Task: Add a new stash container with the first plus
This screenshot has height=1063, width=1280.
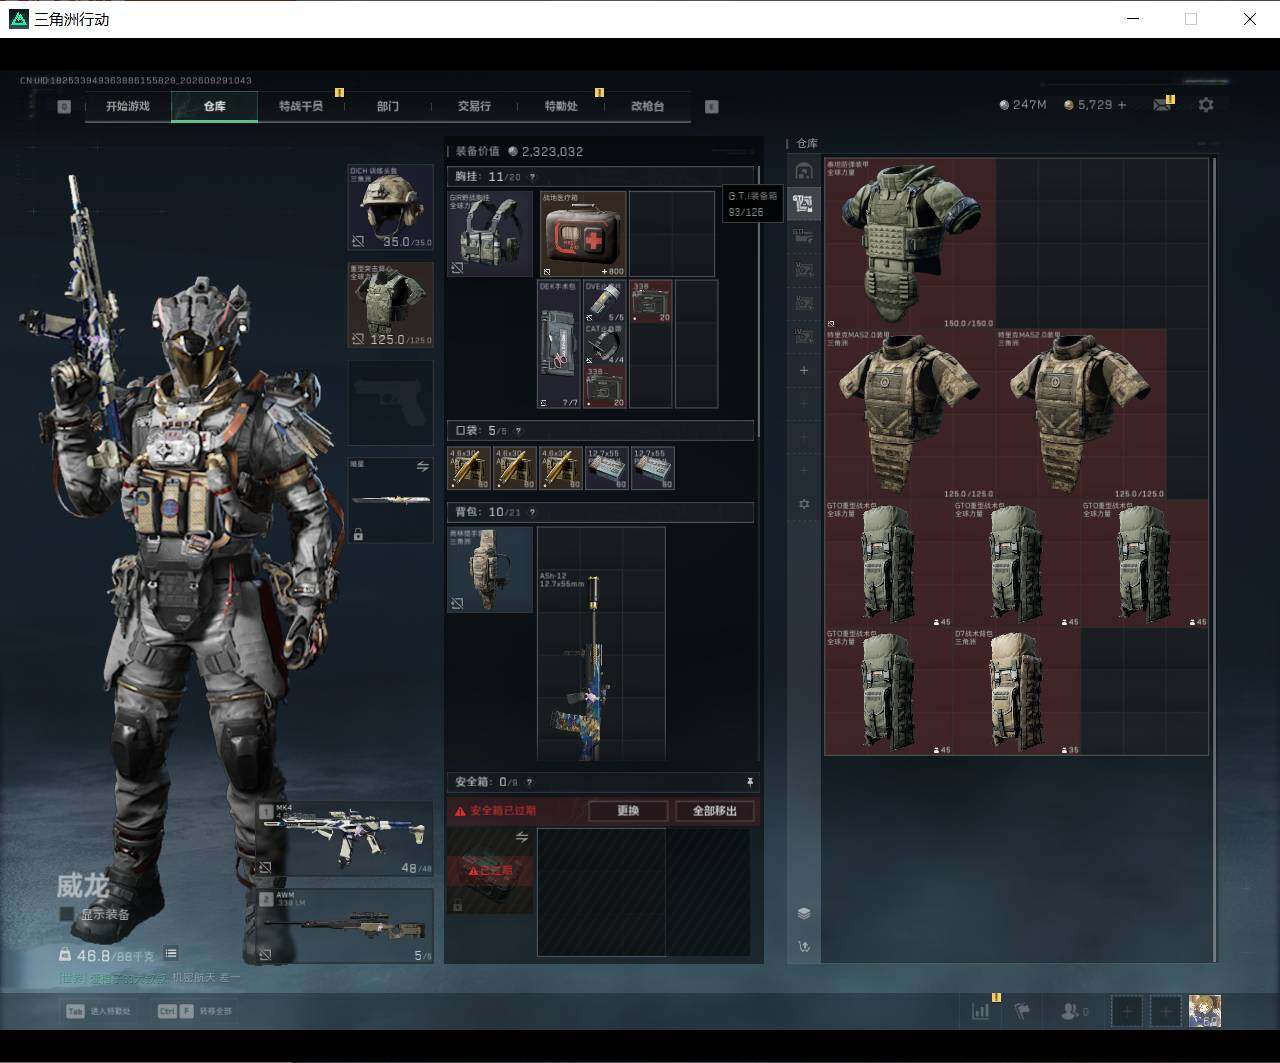Action: click(x=803, y=370)
